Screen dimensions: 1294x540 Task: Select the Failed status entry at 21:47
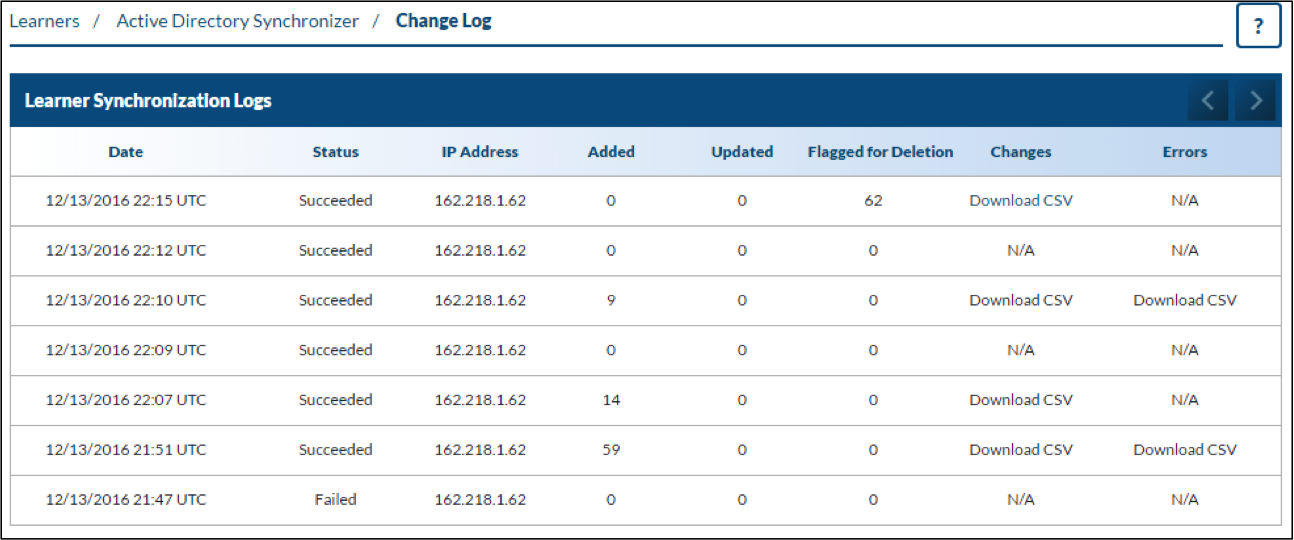[335, 500]
